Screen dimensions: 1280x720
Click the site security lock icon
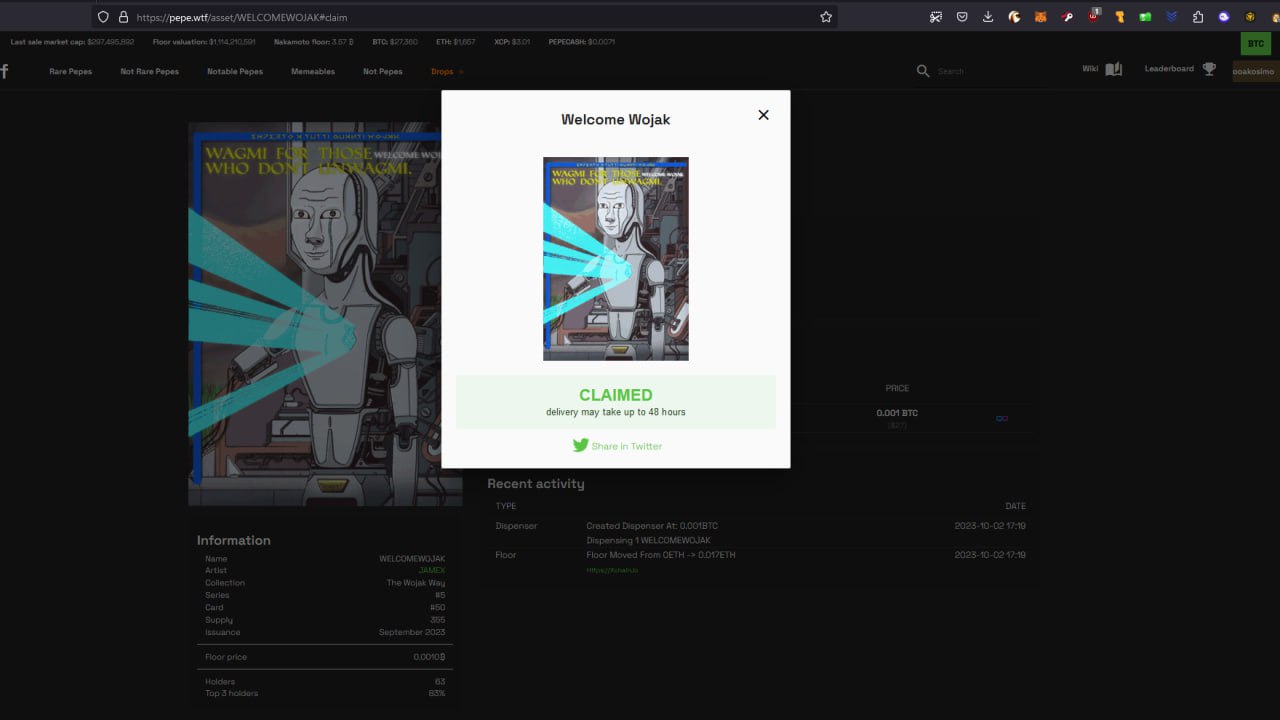pyautogui.click(x=123, y=17)
